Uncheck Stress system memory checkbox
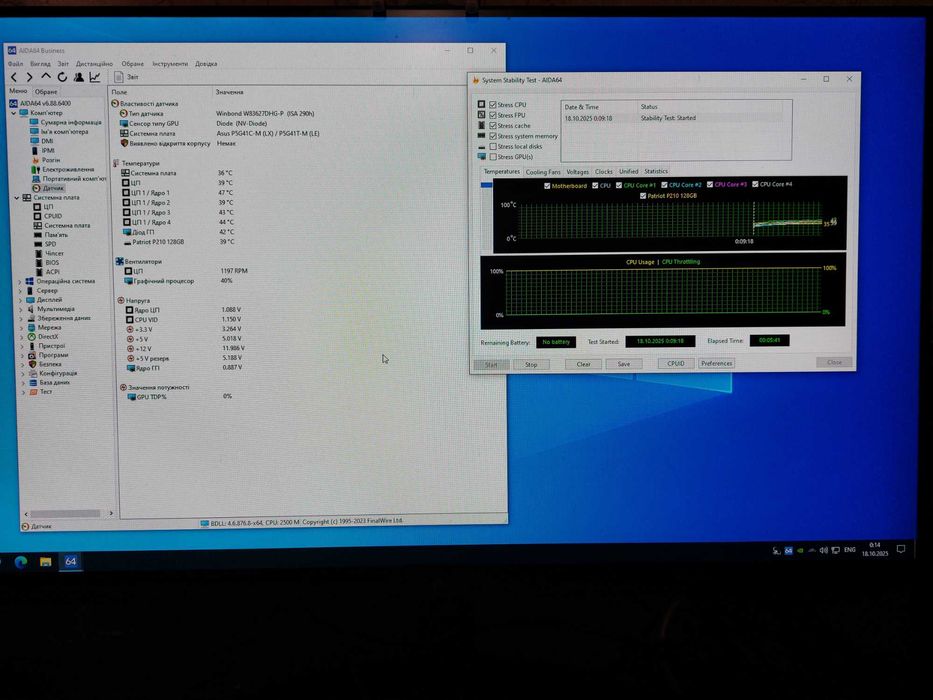This screenshot has width=933, height=700. (493, 136)
